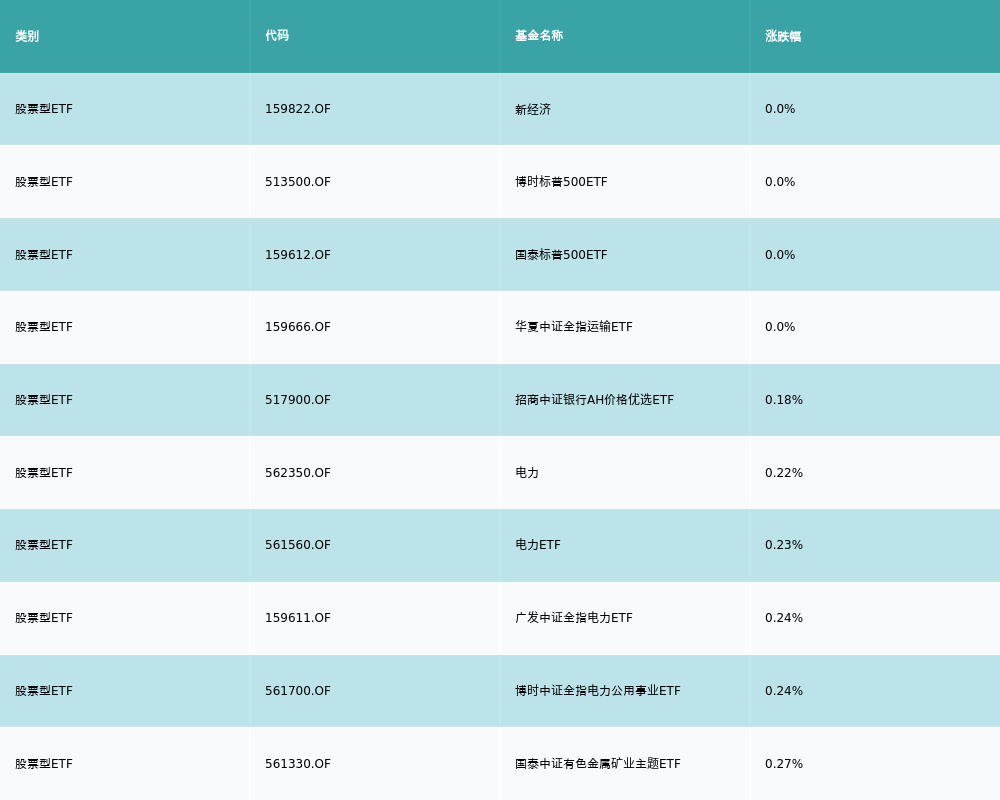
Task: Select code 561330.OF
Action: coord(298,764)
